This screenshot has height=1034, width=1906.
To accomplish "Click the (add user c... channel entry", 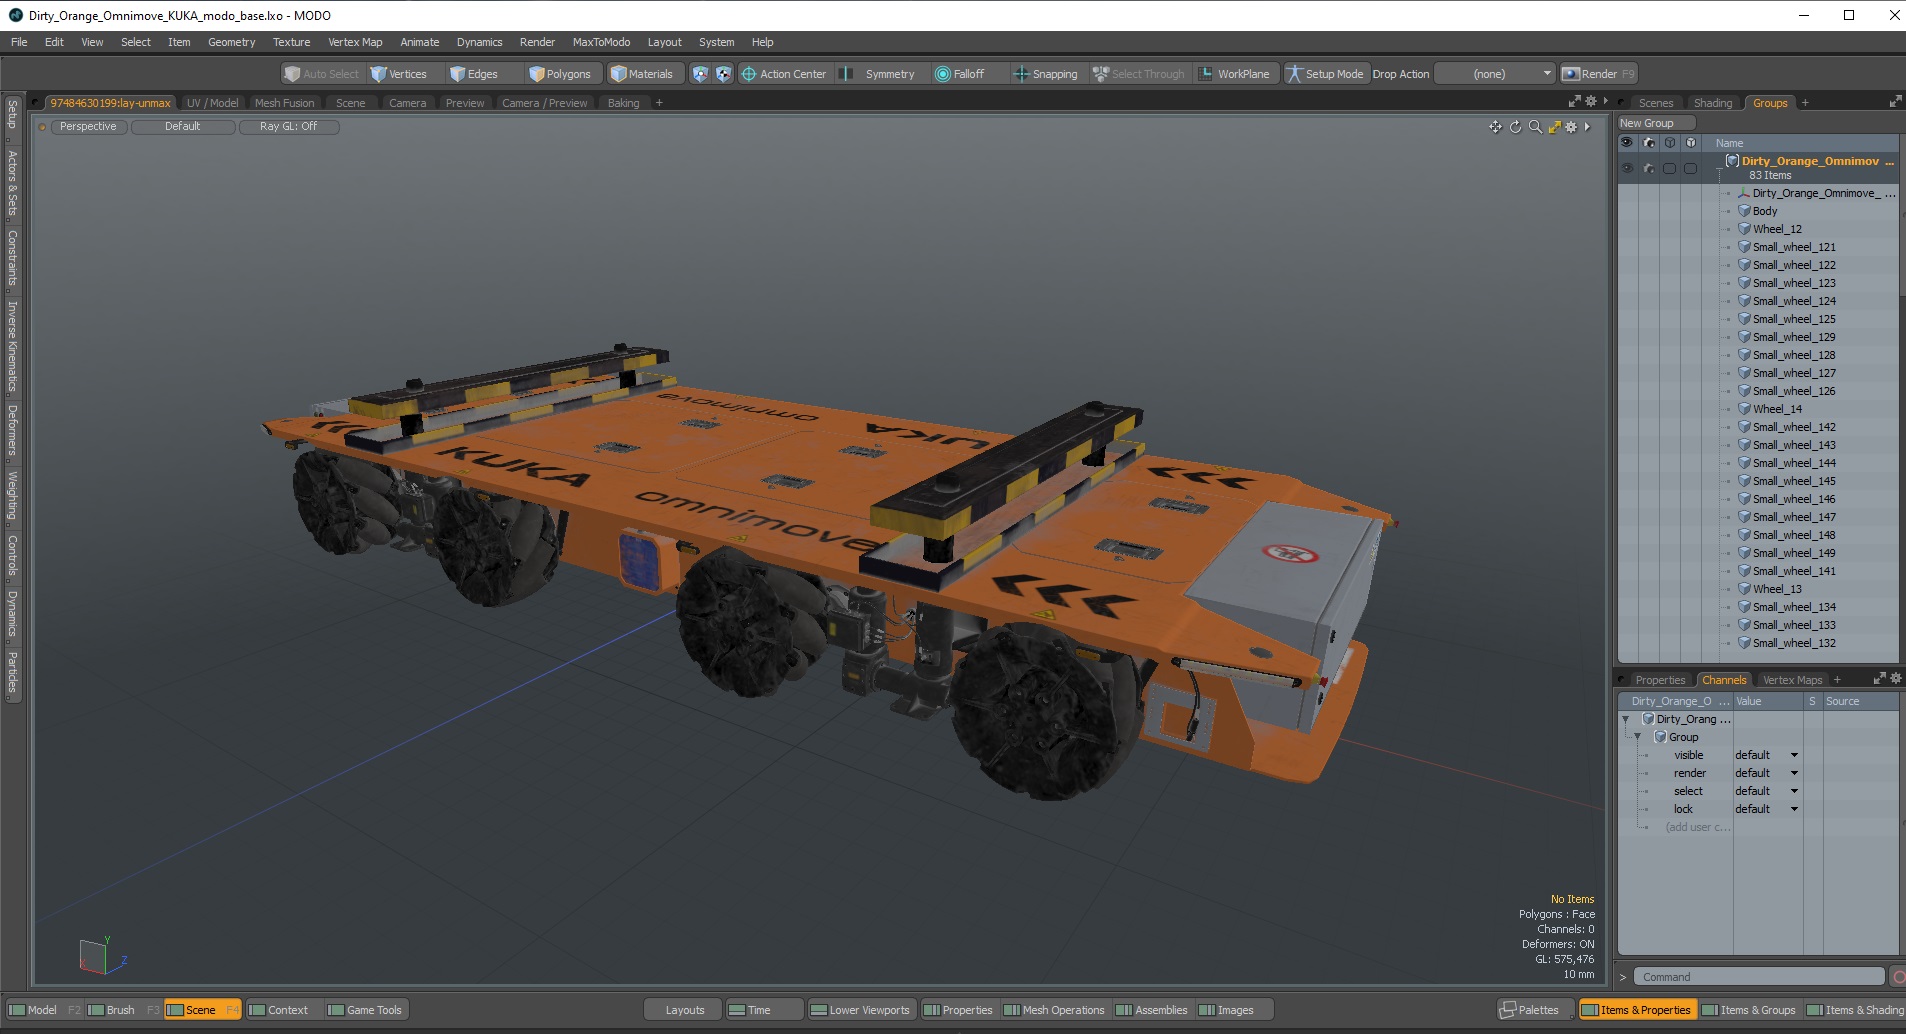I will 1697,827.
